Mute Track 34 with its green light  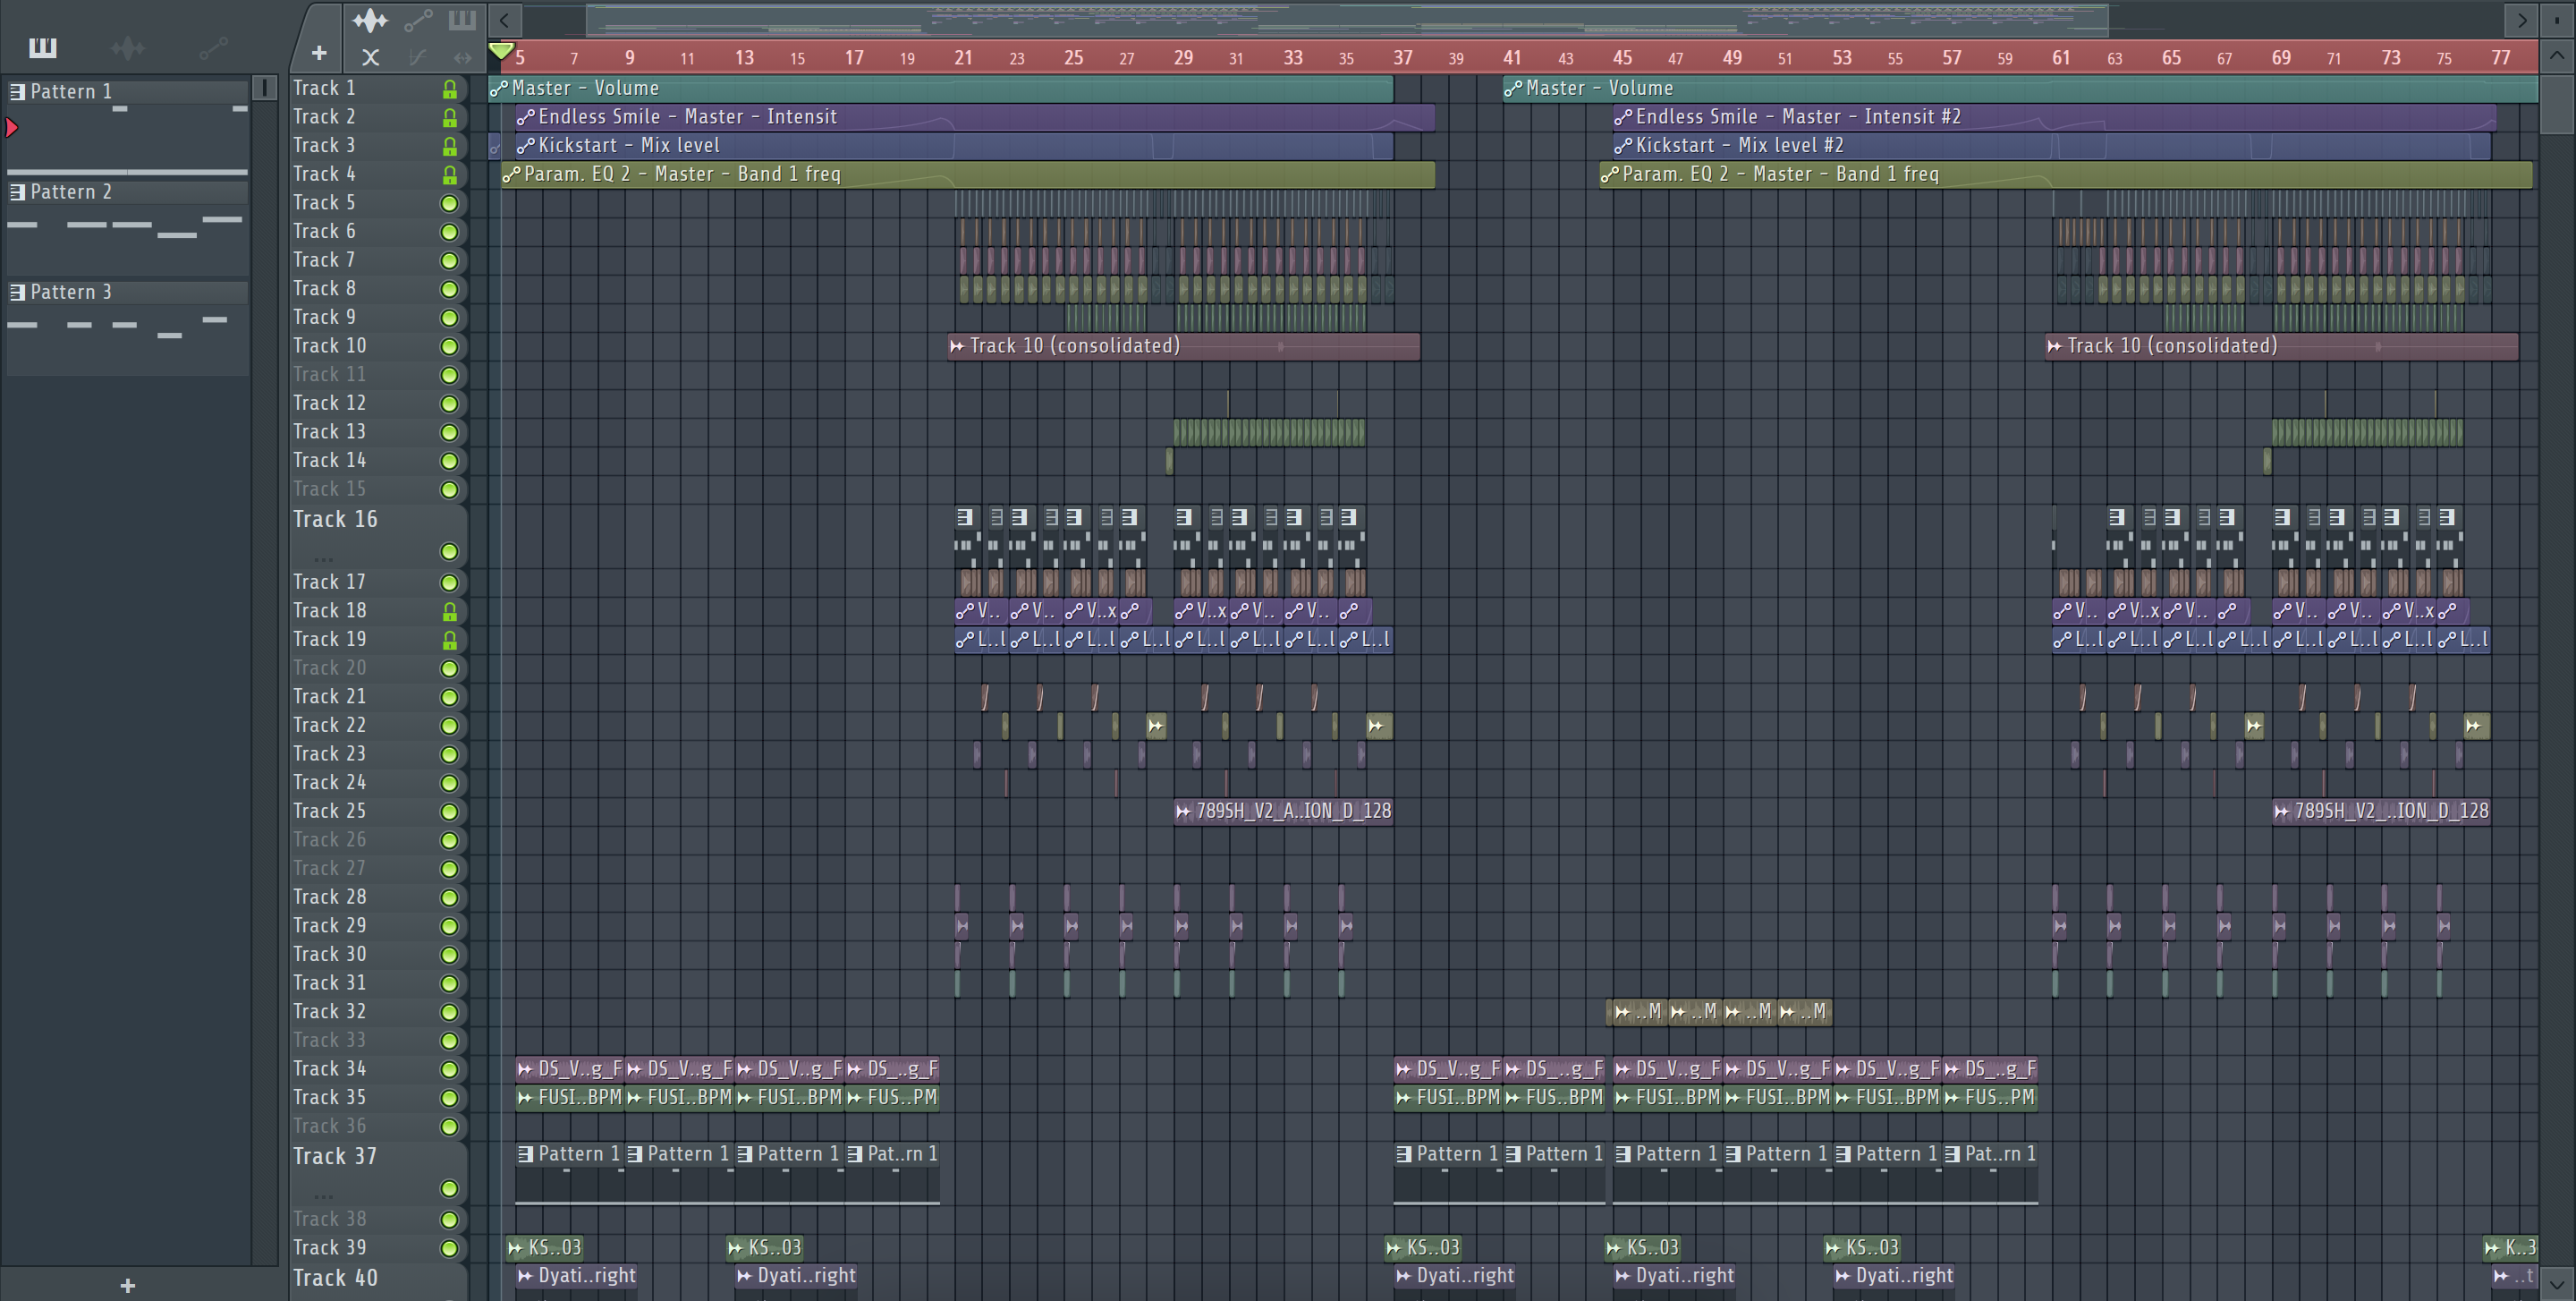point(450,1069)
